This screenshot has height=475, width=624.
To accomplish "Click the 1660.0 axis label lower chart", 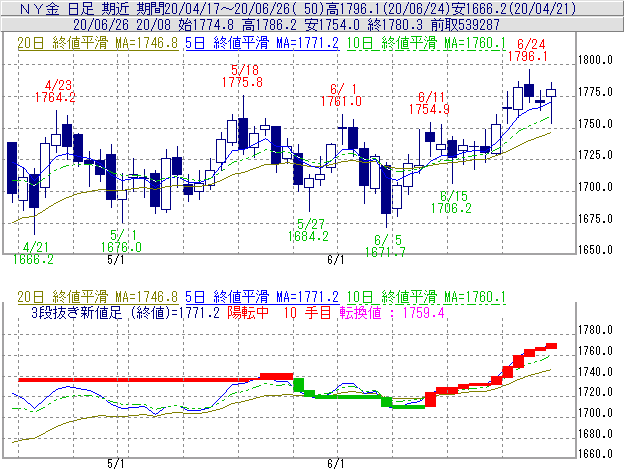I will (x=595, y=453).
